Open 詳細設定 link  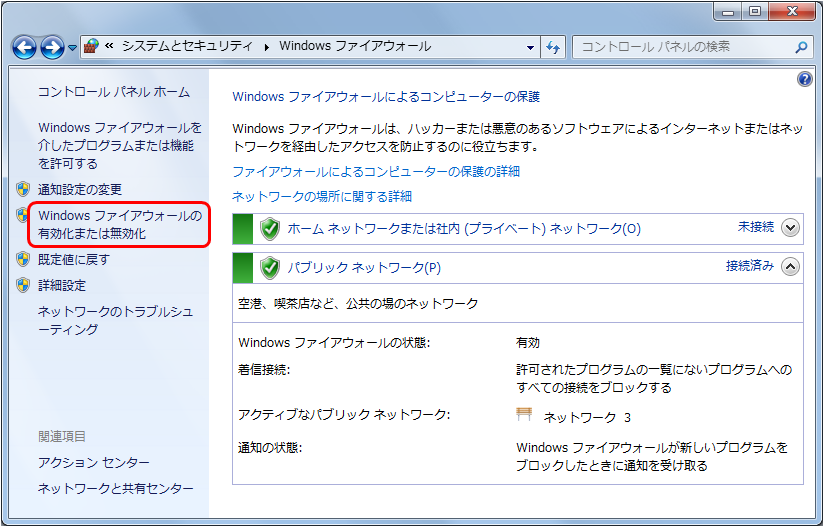click(x=61, y=285)
